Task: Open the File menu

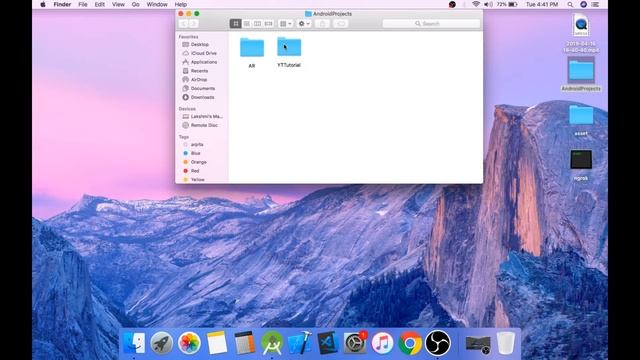Action: [x=83, y=4]
